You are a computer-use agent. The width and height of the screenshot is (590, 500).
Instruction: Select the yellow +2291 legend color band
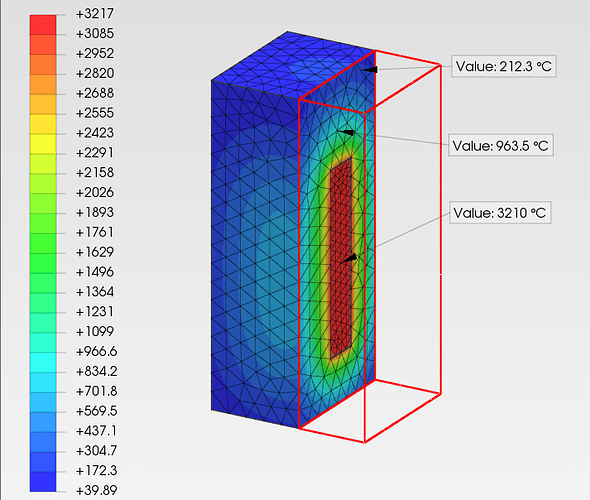click(x=43, y=144)
